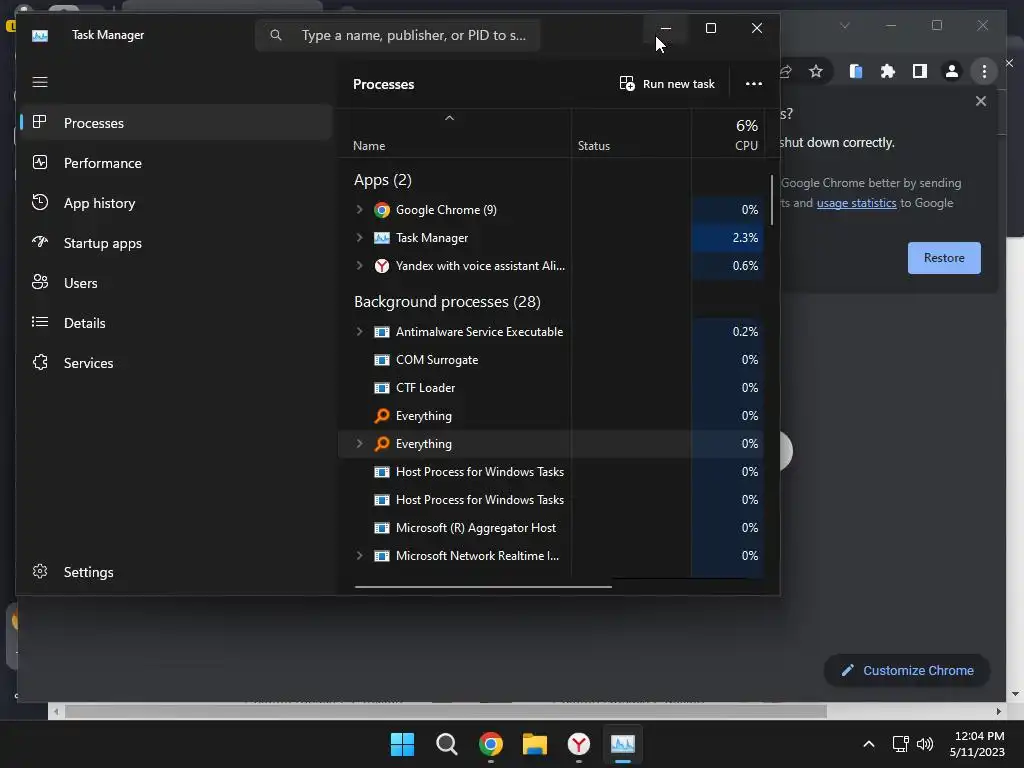Click the Users people icon

[x=40, y=282]
